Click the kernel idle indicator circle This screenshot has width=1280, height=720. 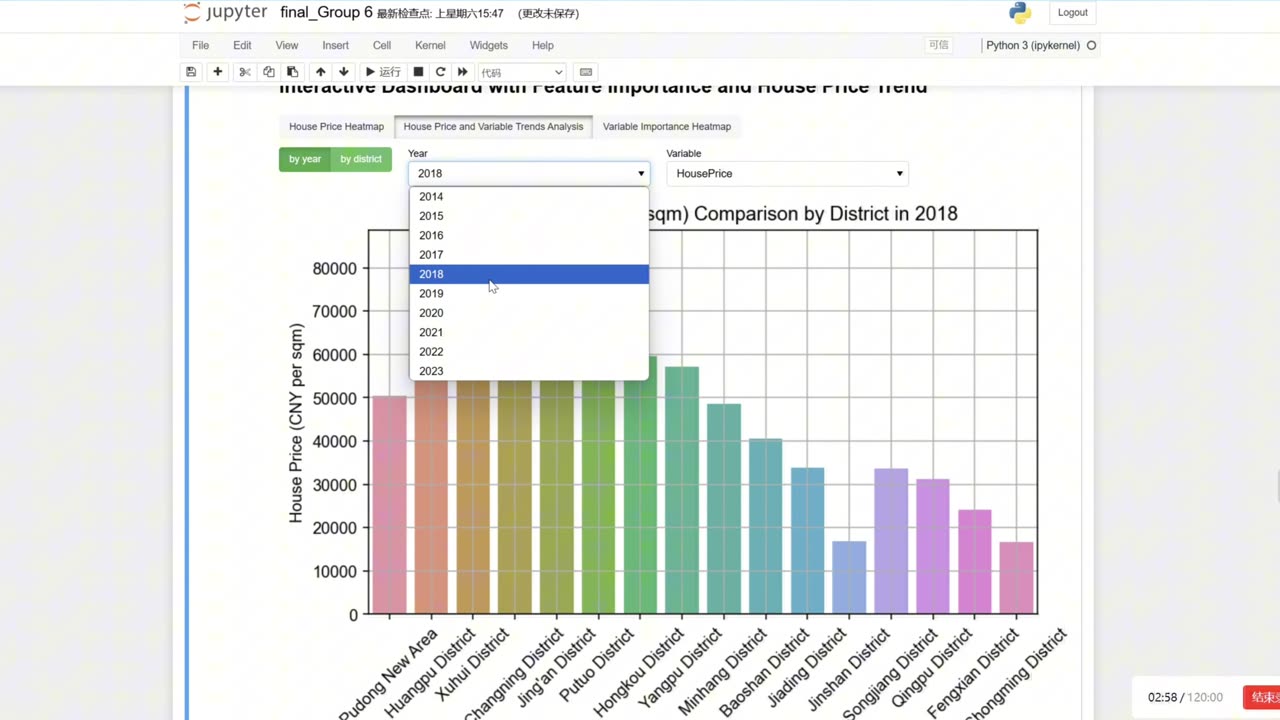[x=1091, y=45]
